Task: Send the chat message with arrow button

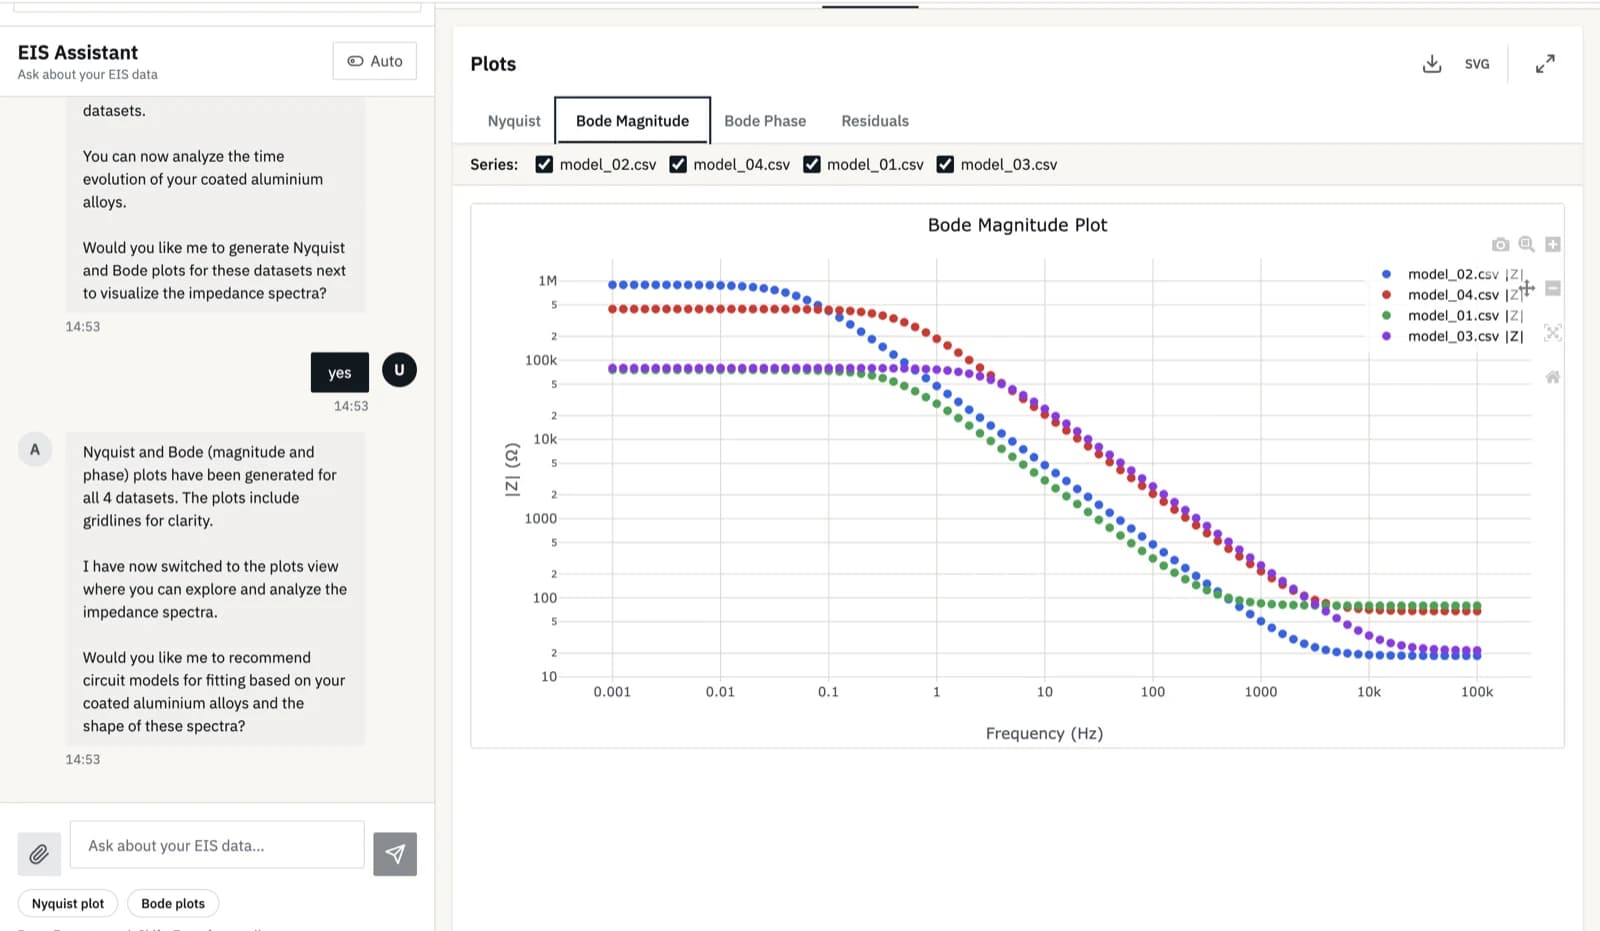Action: 395,854
